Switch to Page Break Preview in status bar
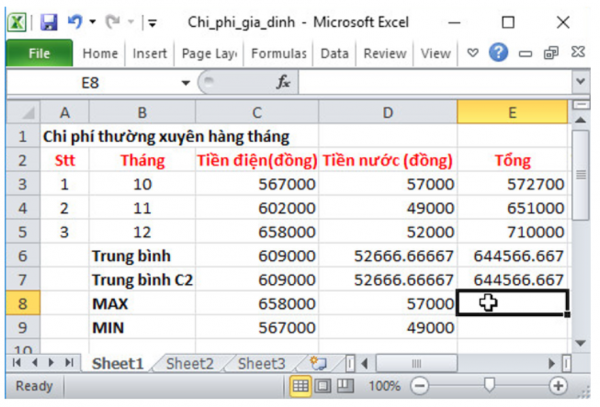 pos(345,386)
